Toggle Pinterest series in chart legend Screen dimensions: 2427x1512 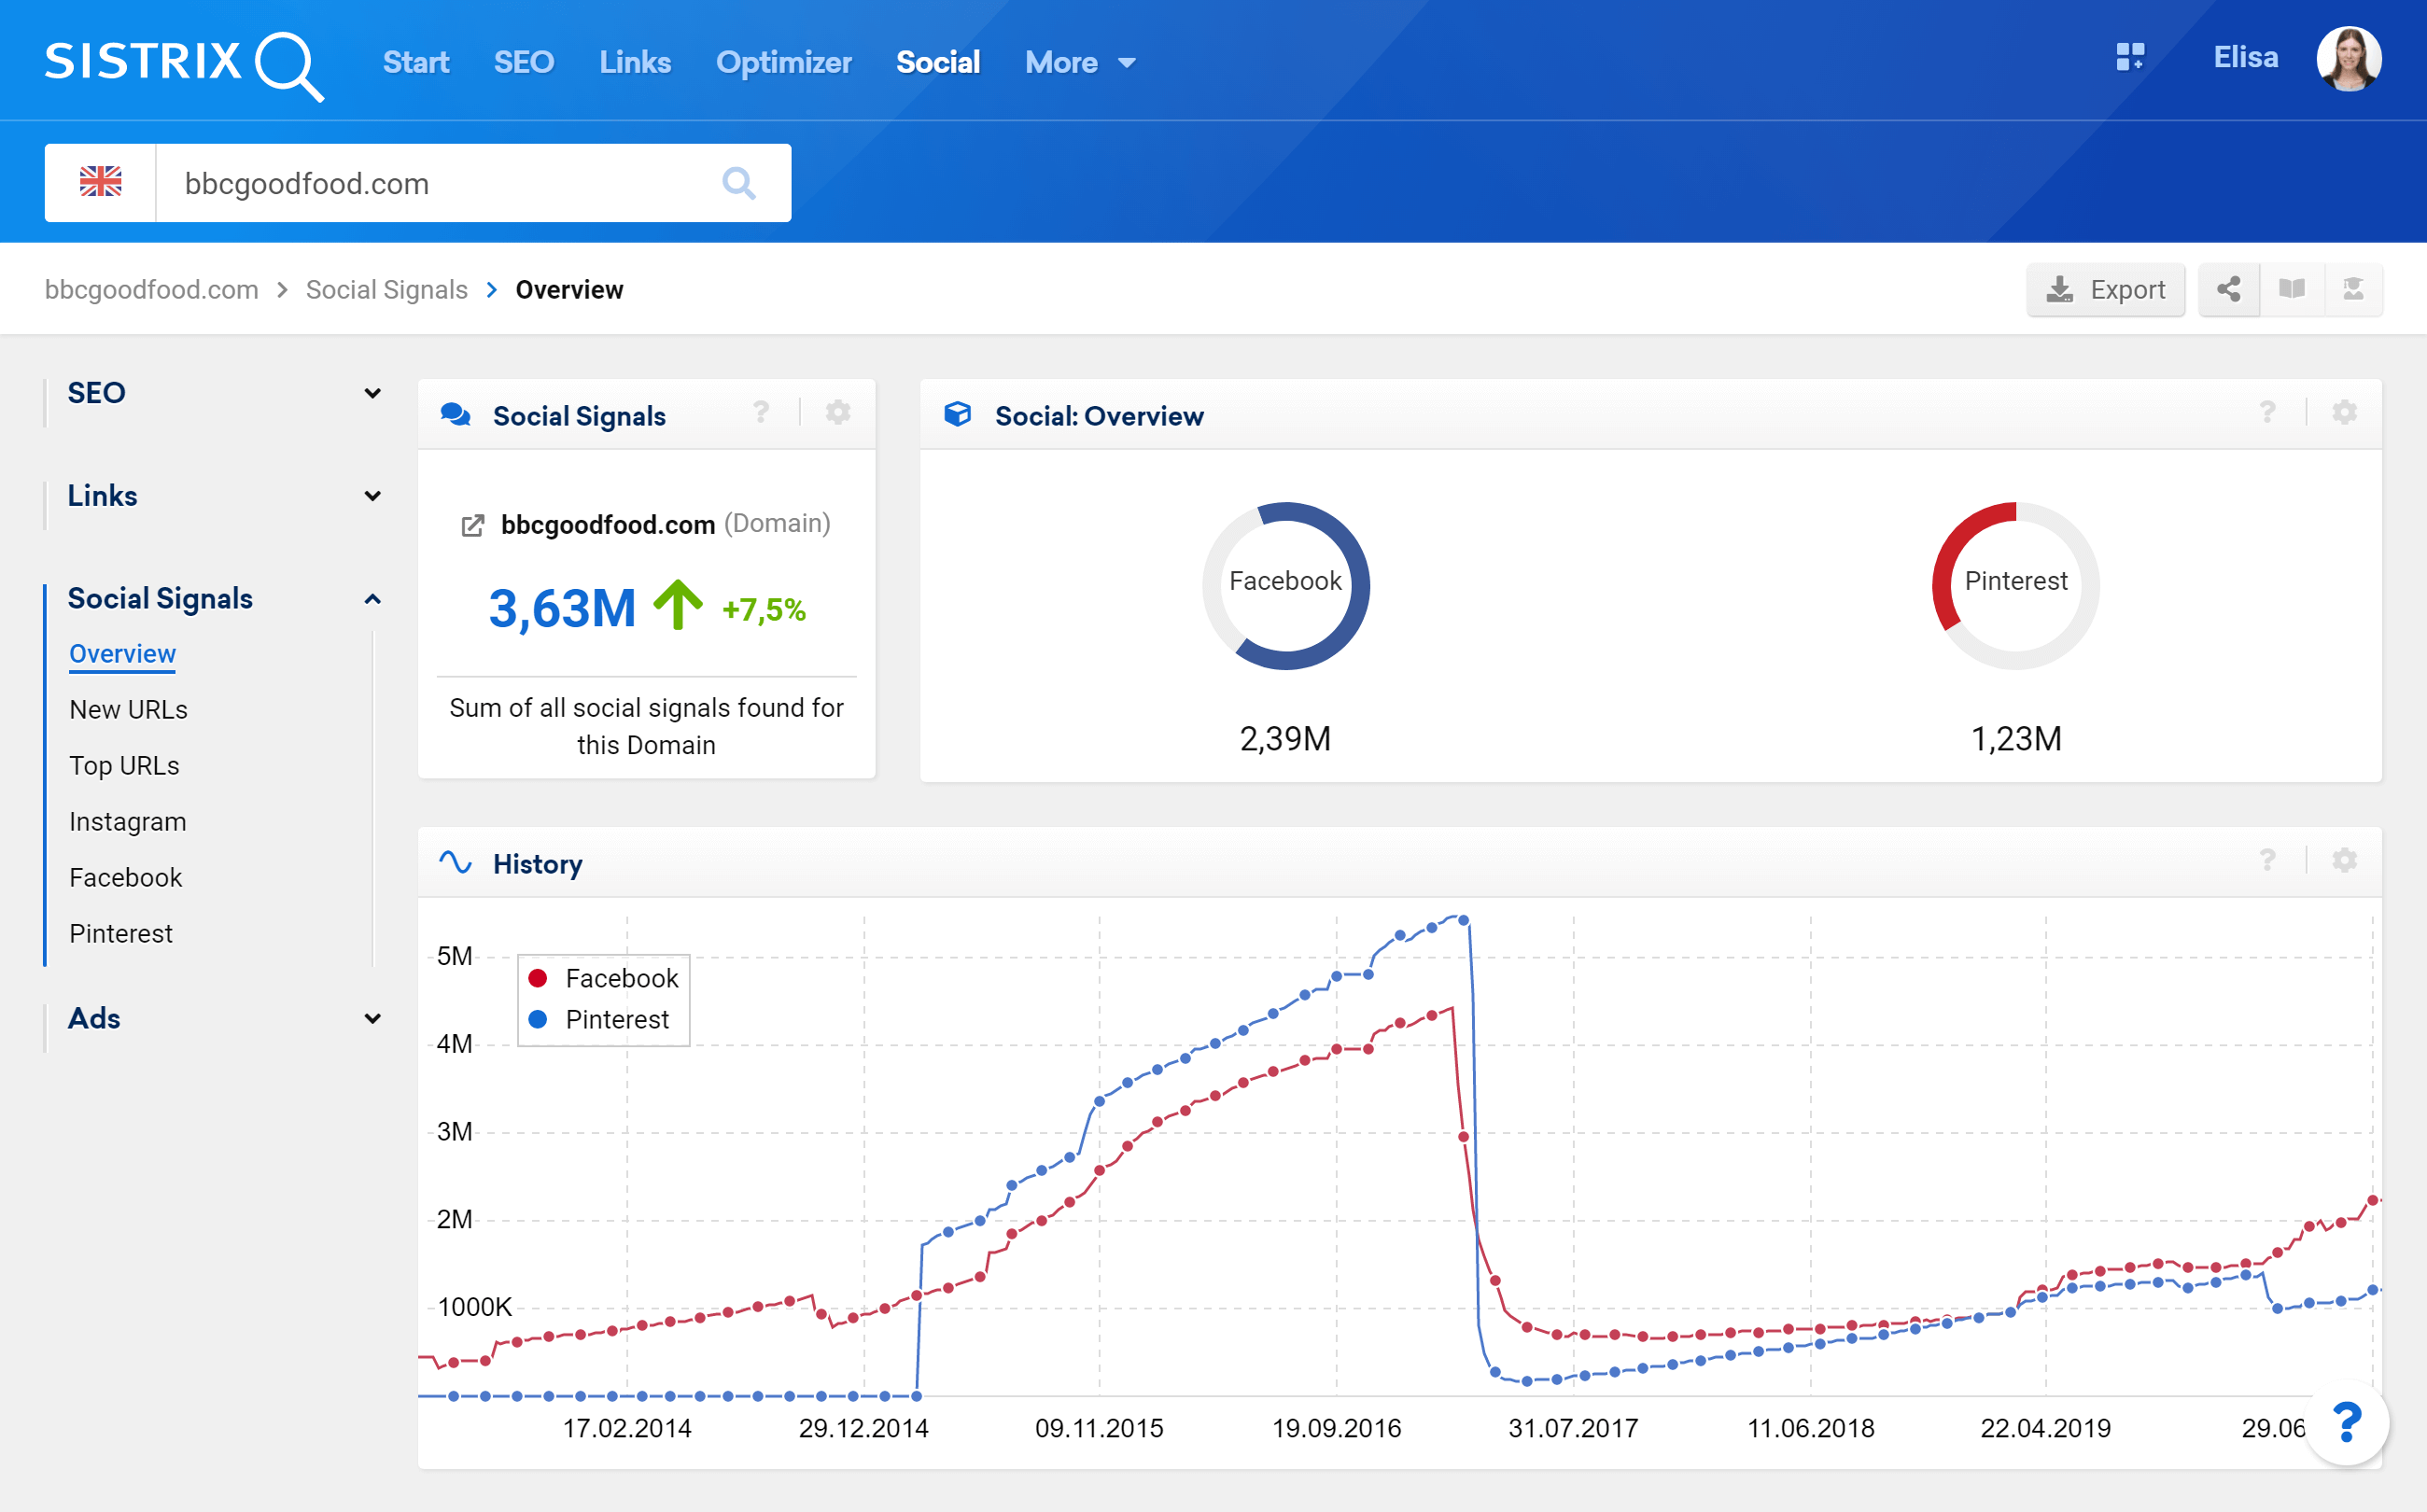pos(599,1019)
